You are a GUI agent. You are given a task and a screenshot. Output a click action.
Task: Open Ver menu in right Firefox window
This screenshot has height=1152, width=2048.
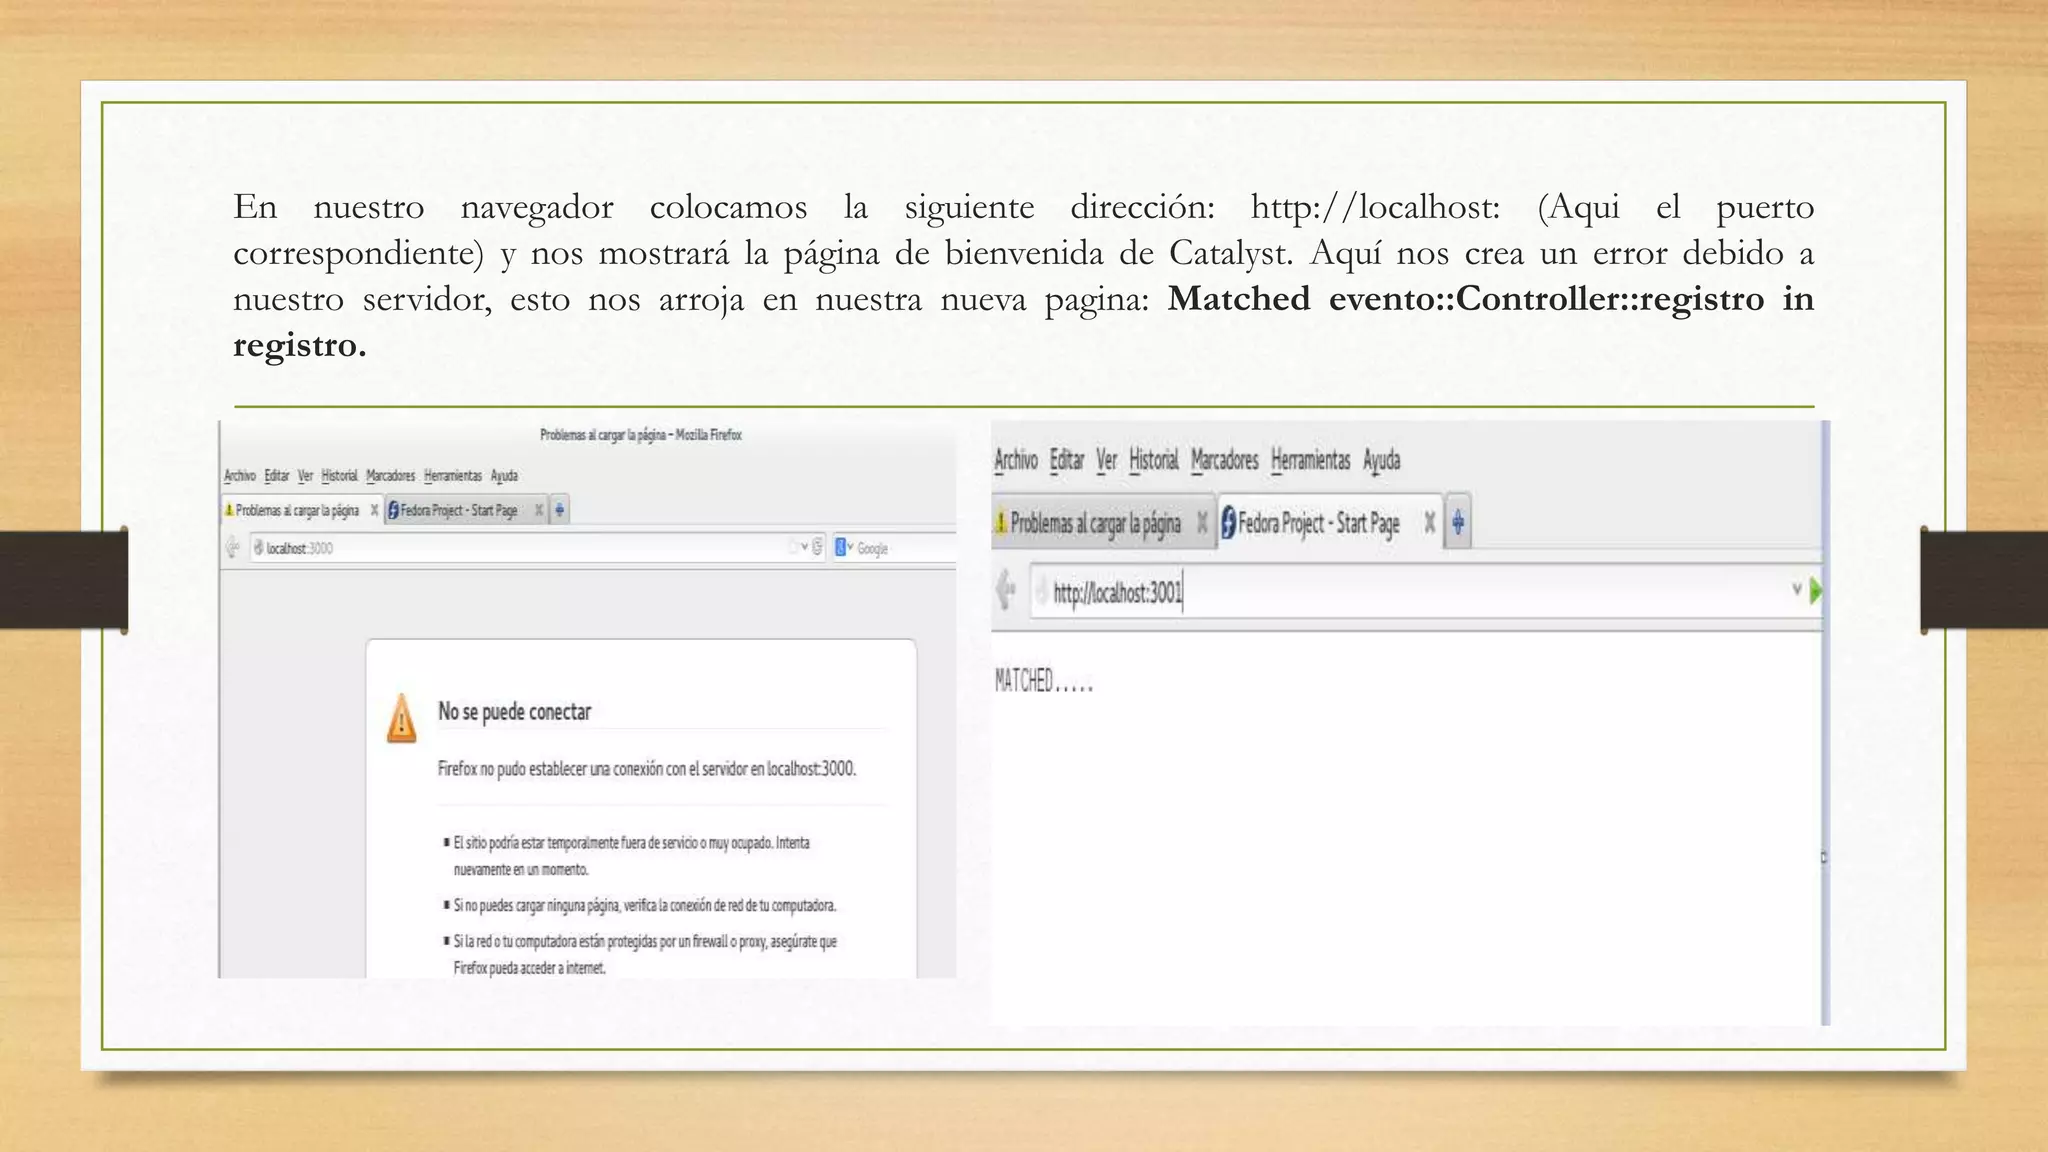1107,460
